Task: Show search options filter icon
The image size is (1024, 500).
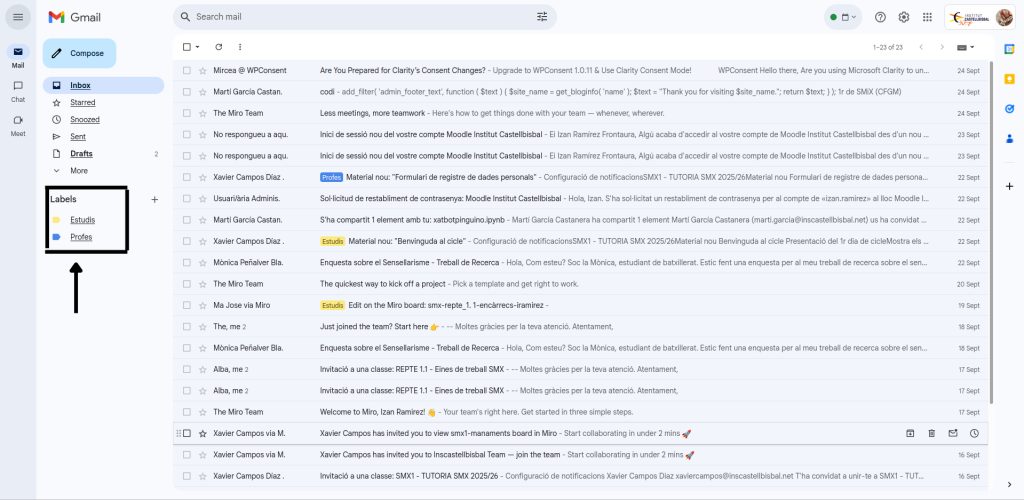Action: [542, 17]
